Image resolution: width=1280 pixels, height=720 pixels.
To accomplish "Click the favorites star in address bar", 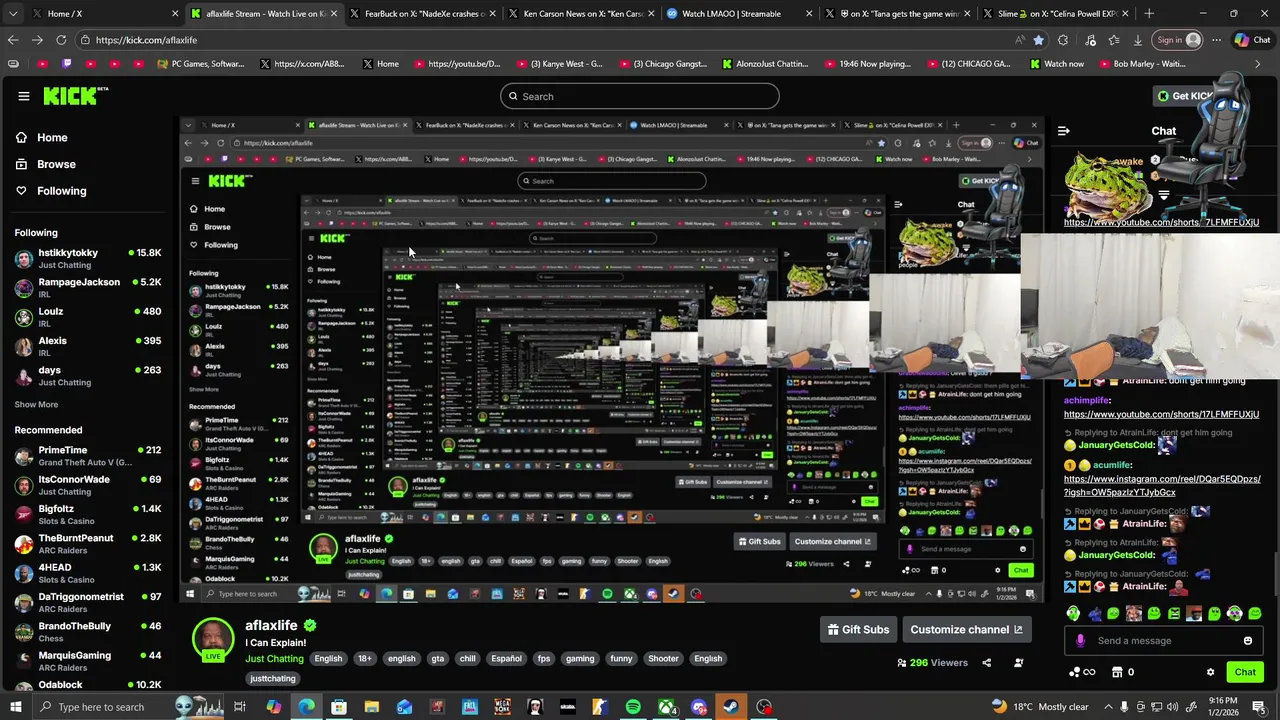I will pyautogui.click(x=1039, y=40).
